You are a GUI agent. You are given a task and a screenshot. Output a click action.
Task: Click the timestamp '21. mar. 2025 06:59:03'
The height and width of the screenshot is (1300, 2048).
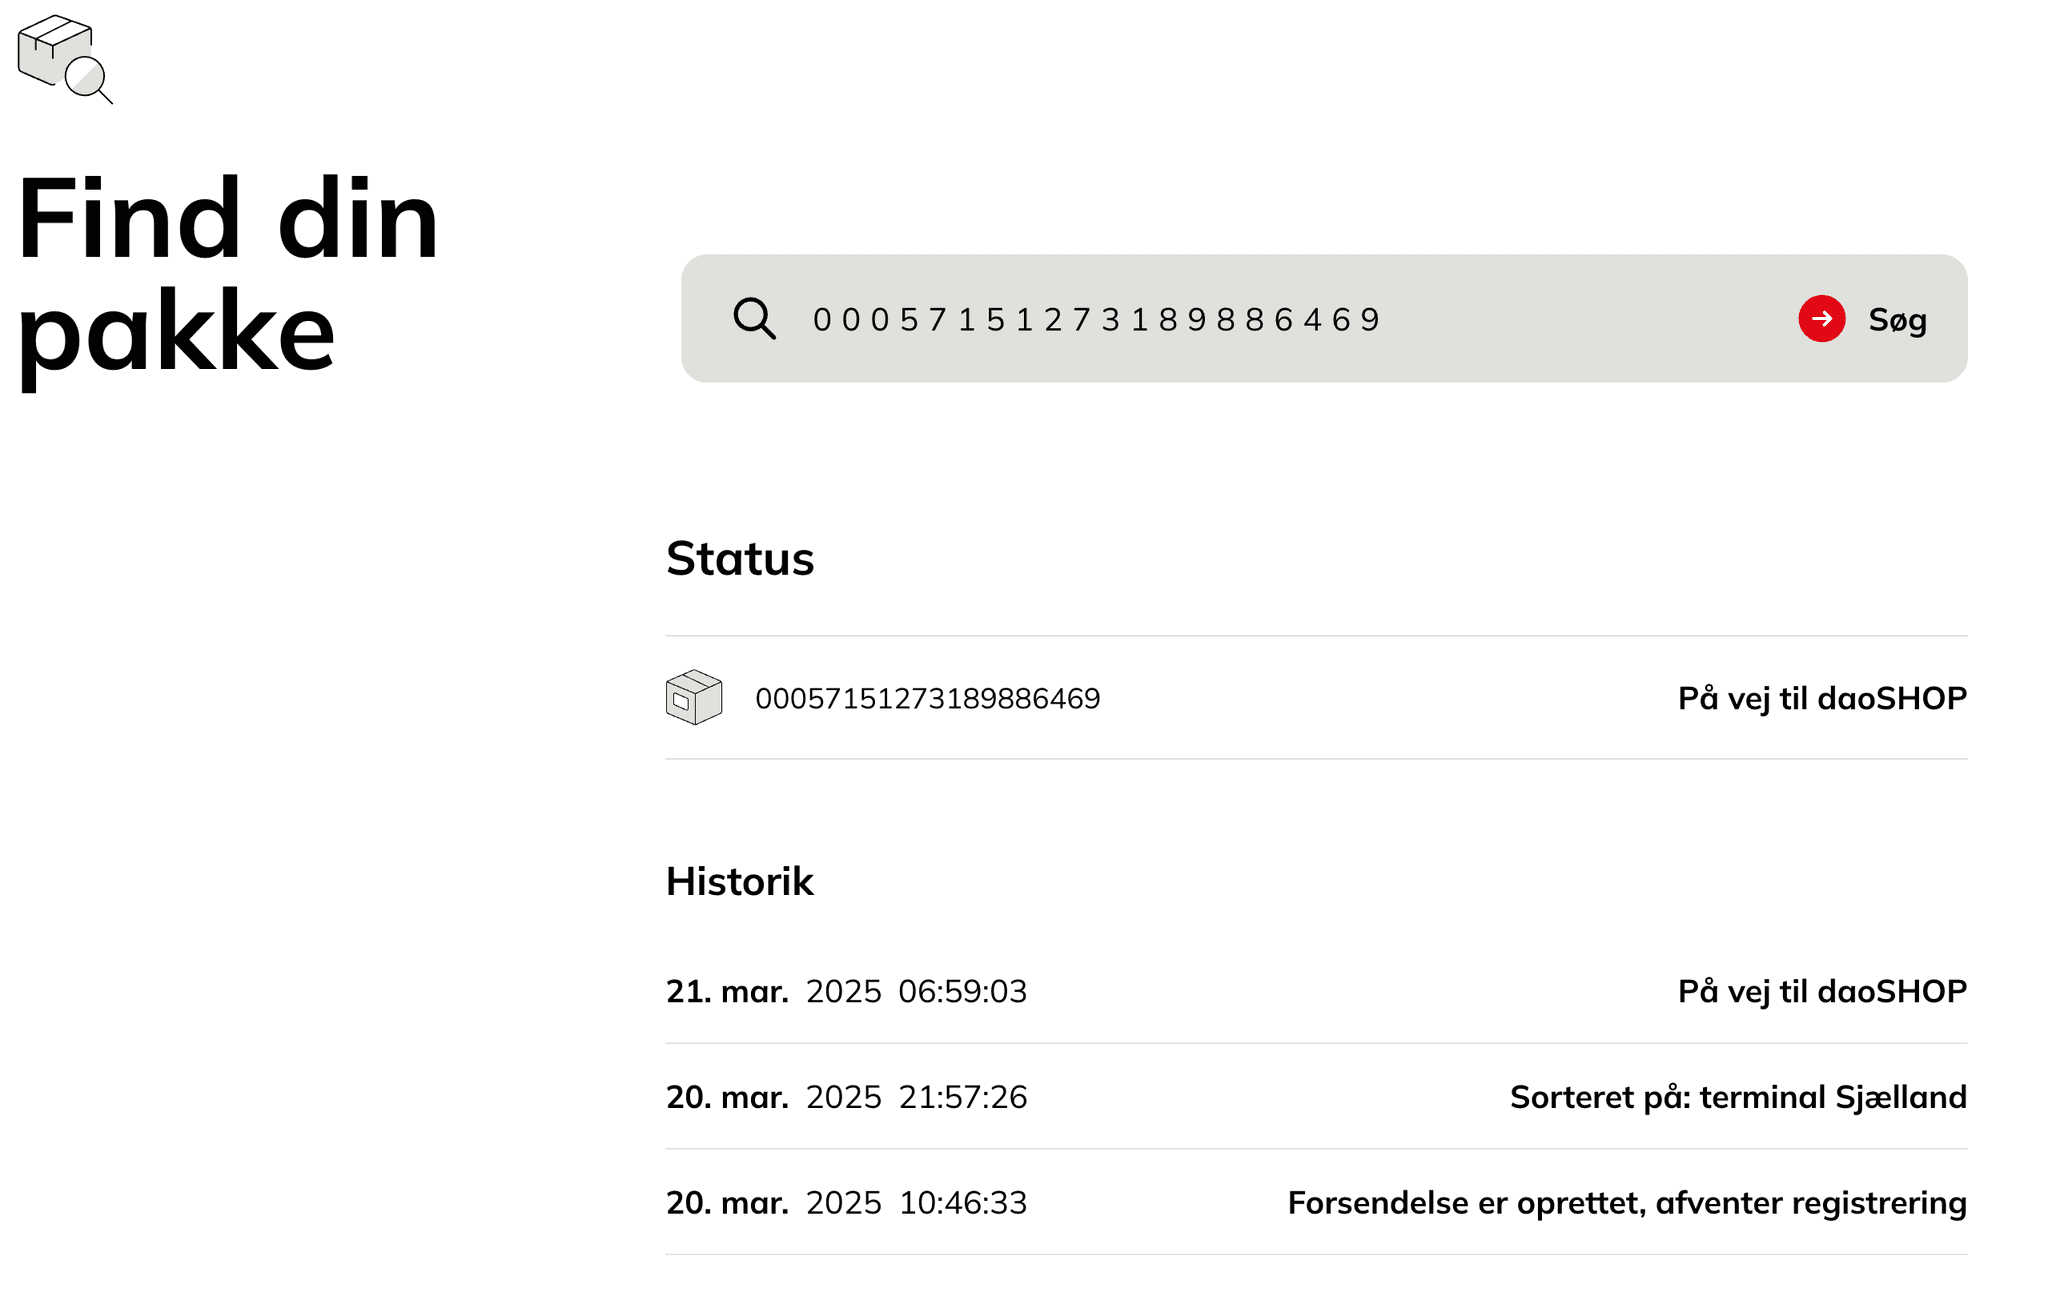point(846,991)
